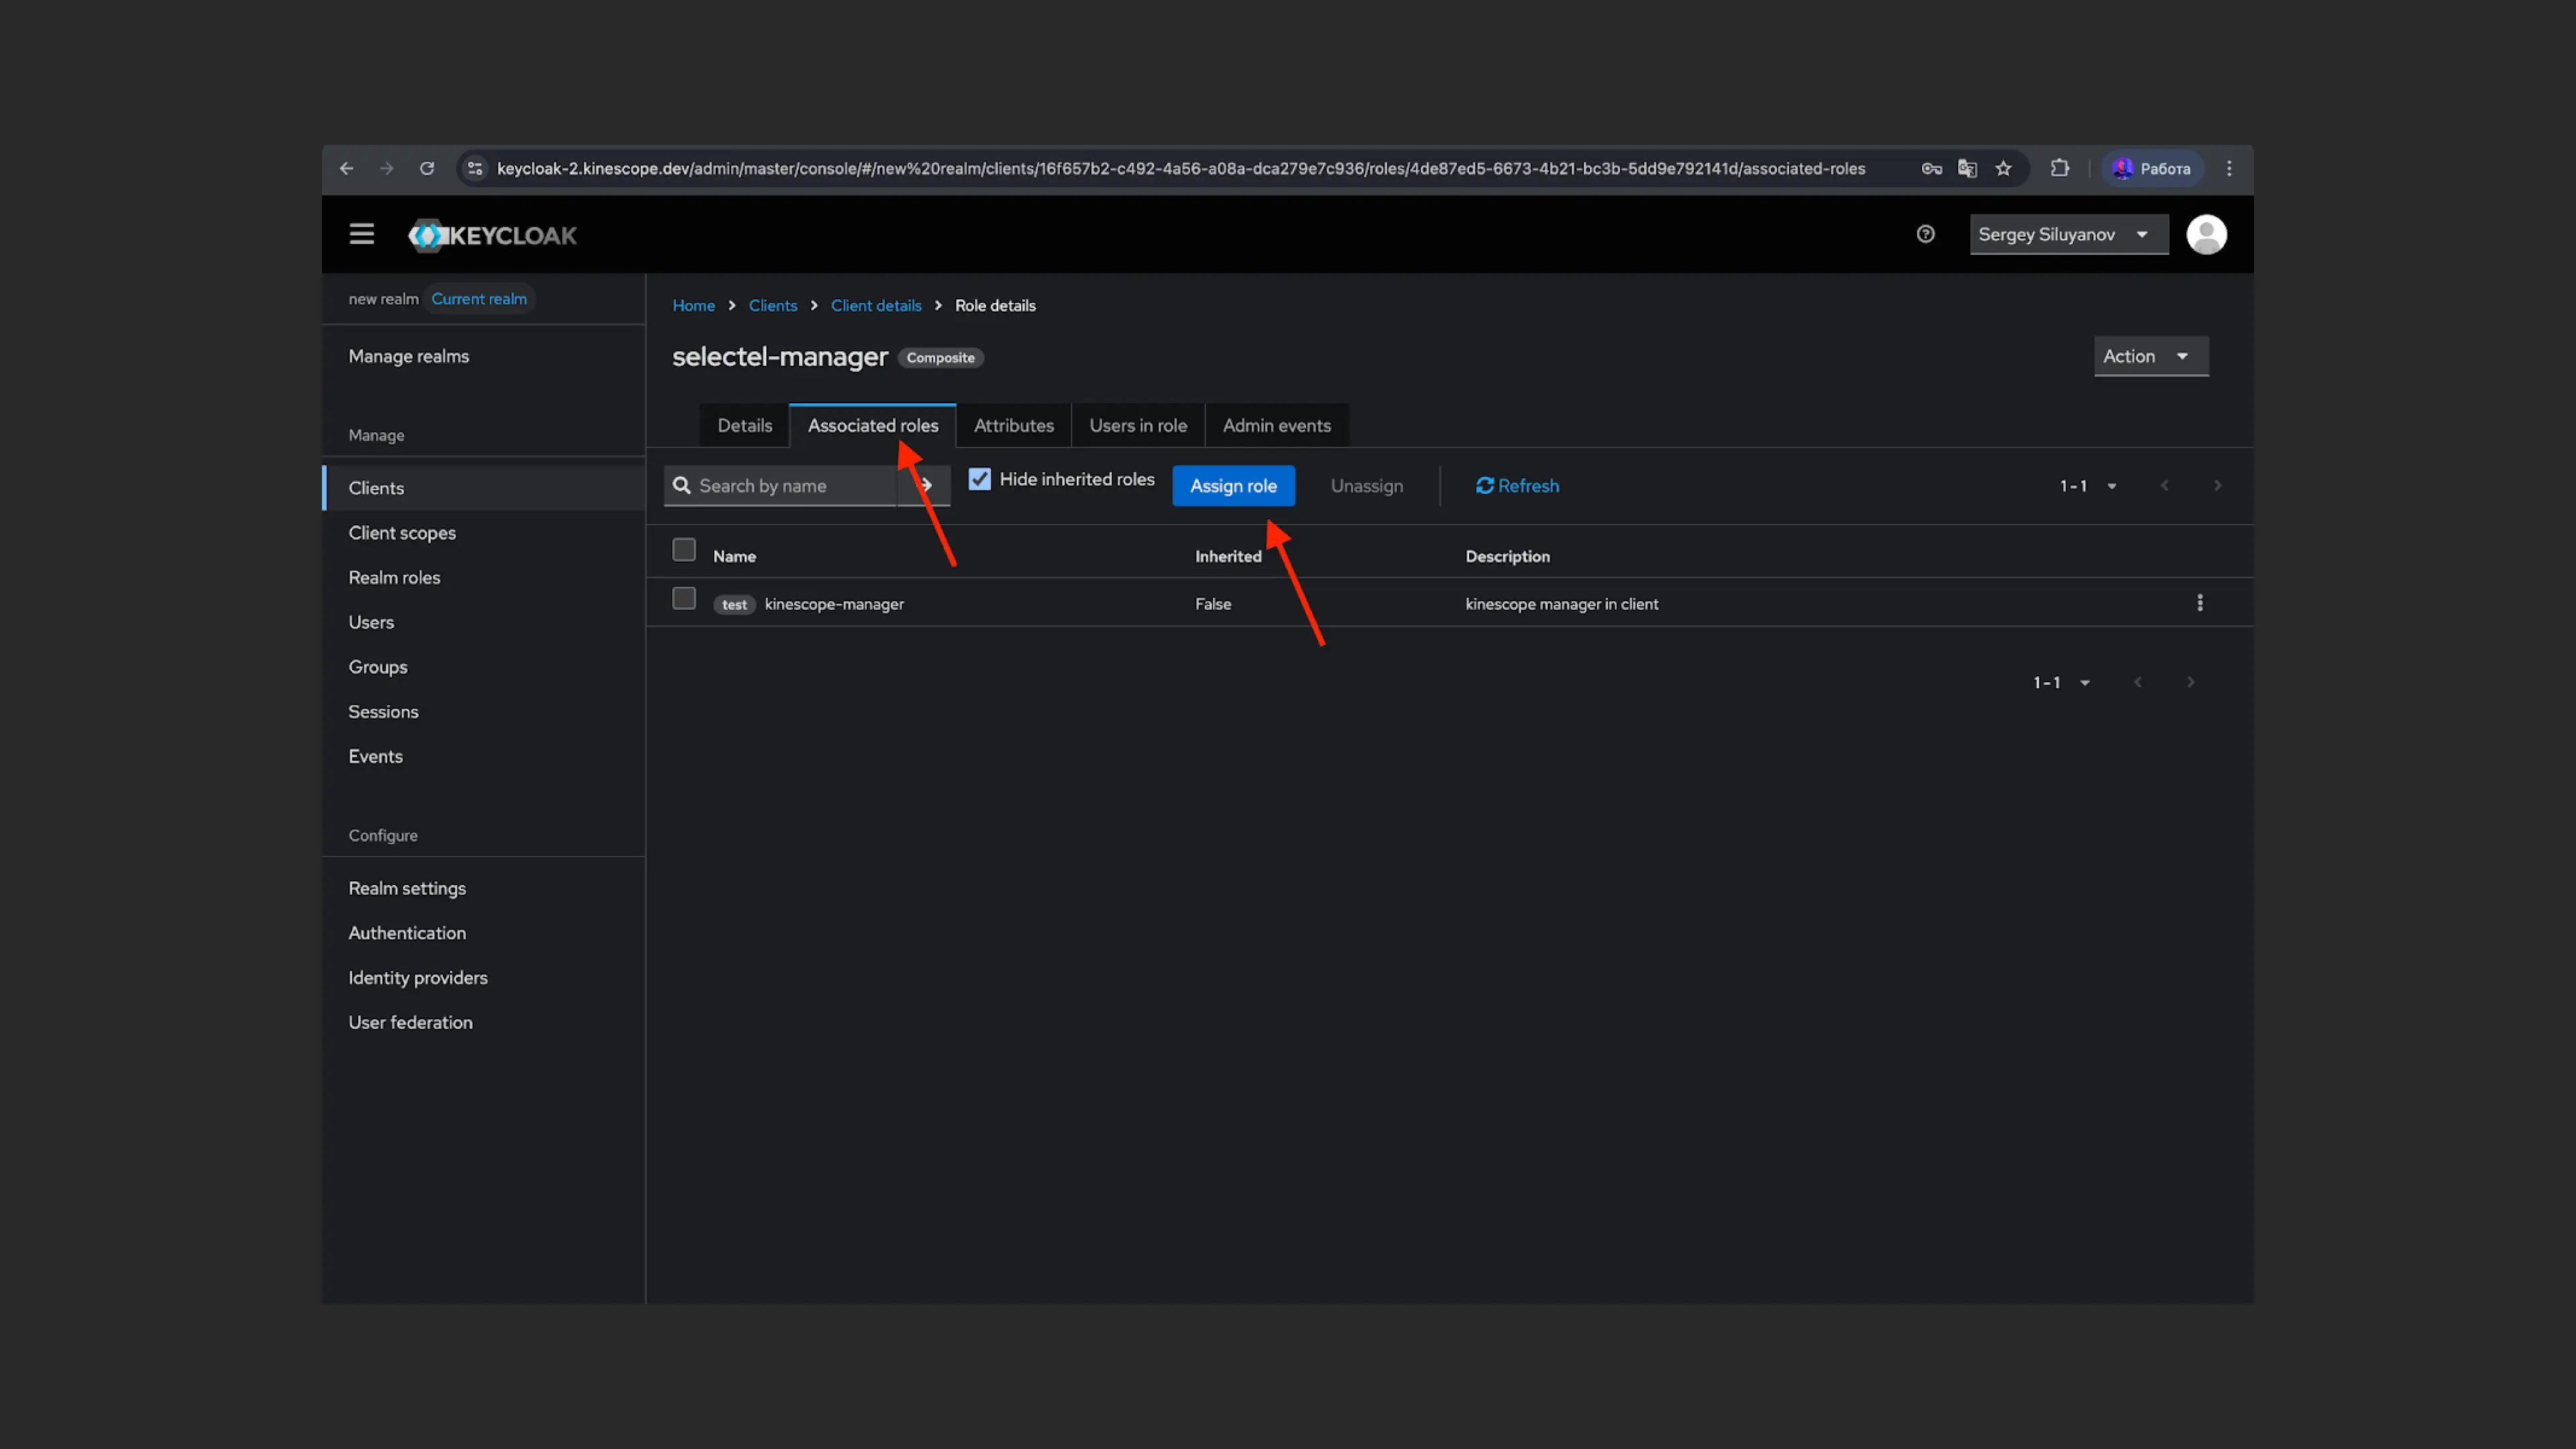The width and height of the screenshot is (2576, 1449).
Task: Expand the Action dropdown
Action: (2150, 356)
